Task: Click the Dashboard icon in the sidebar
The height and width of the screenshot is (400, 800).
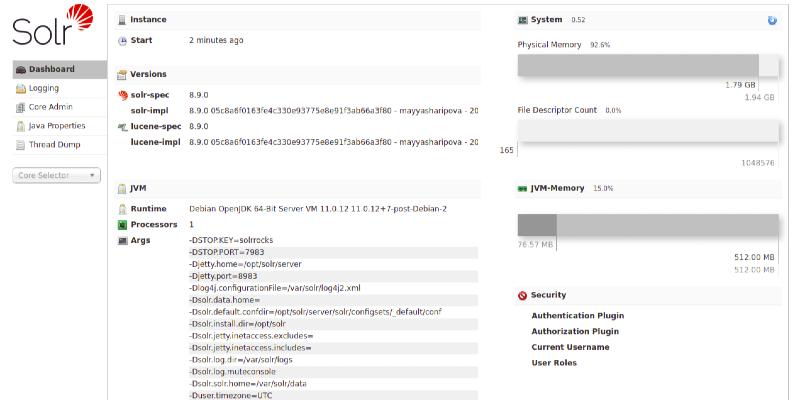Action: point(21,69)
